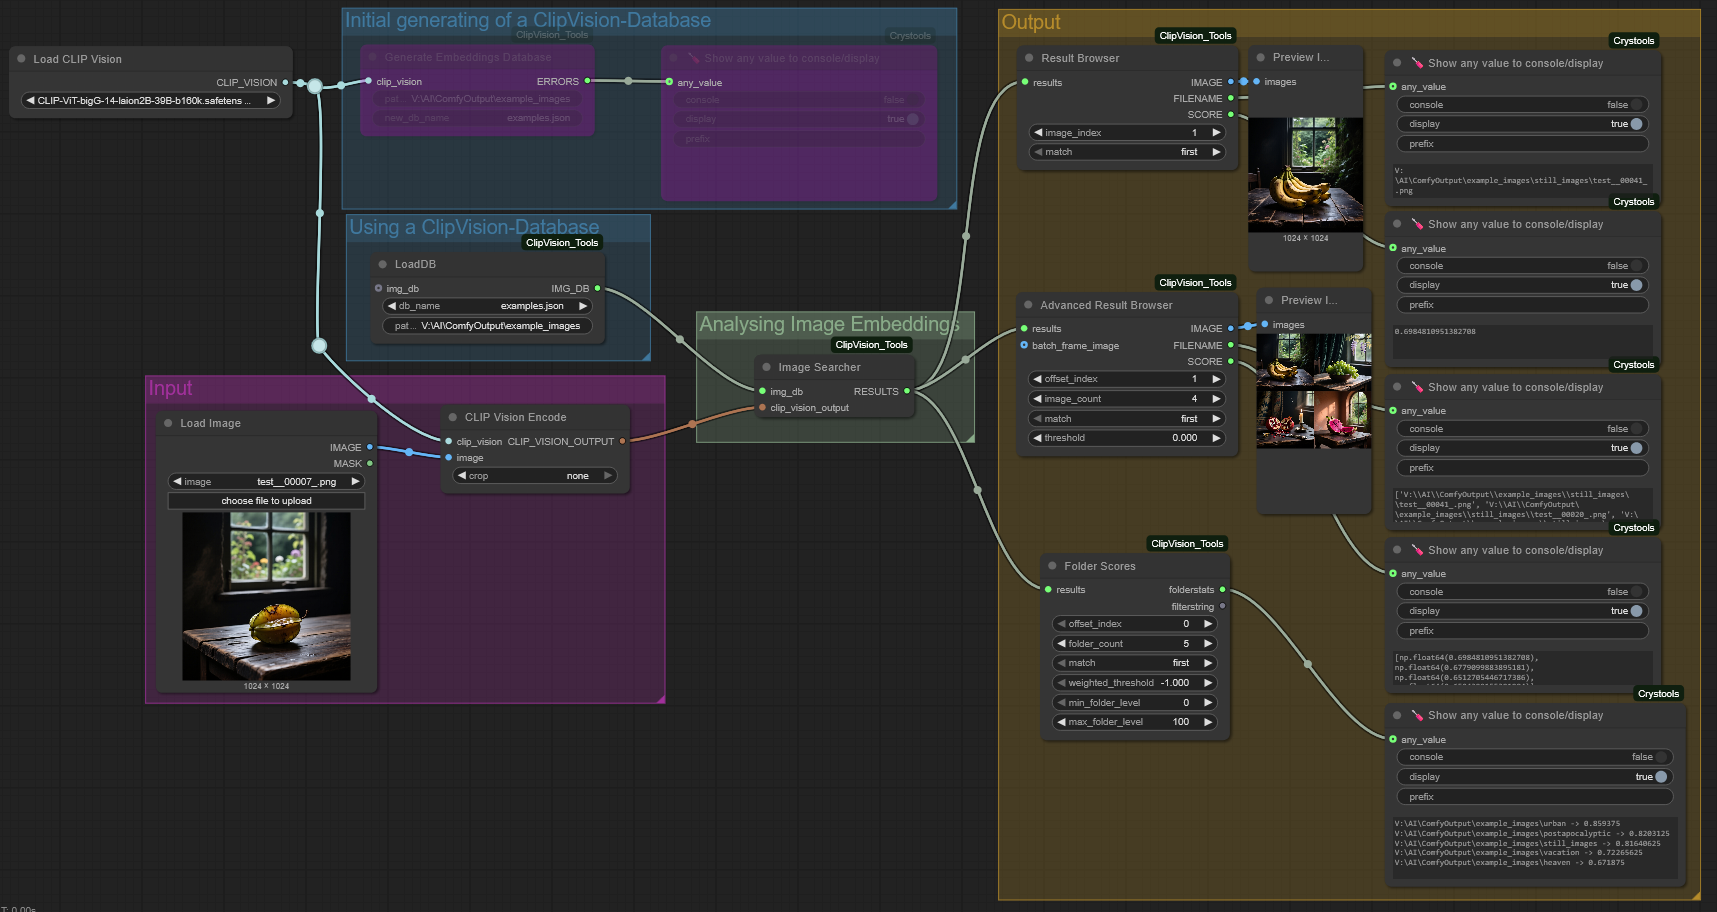Click the CLIP_VISION_OUTPUT output slot

pos(623,441)
